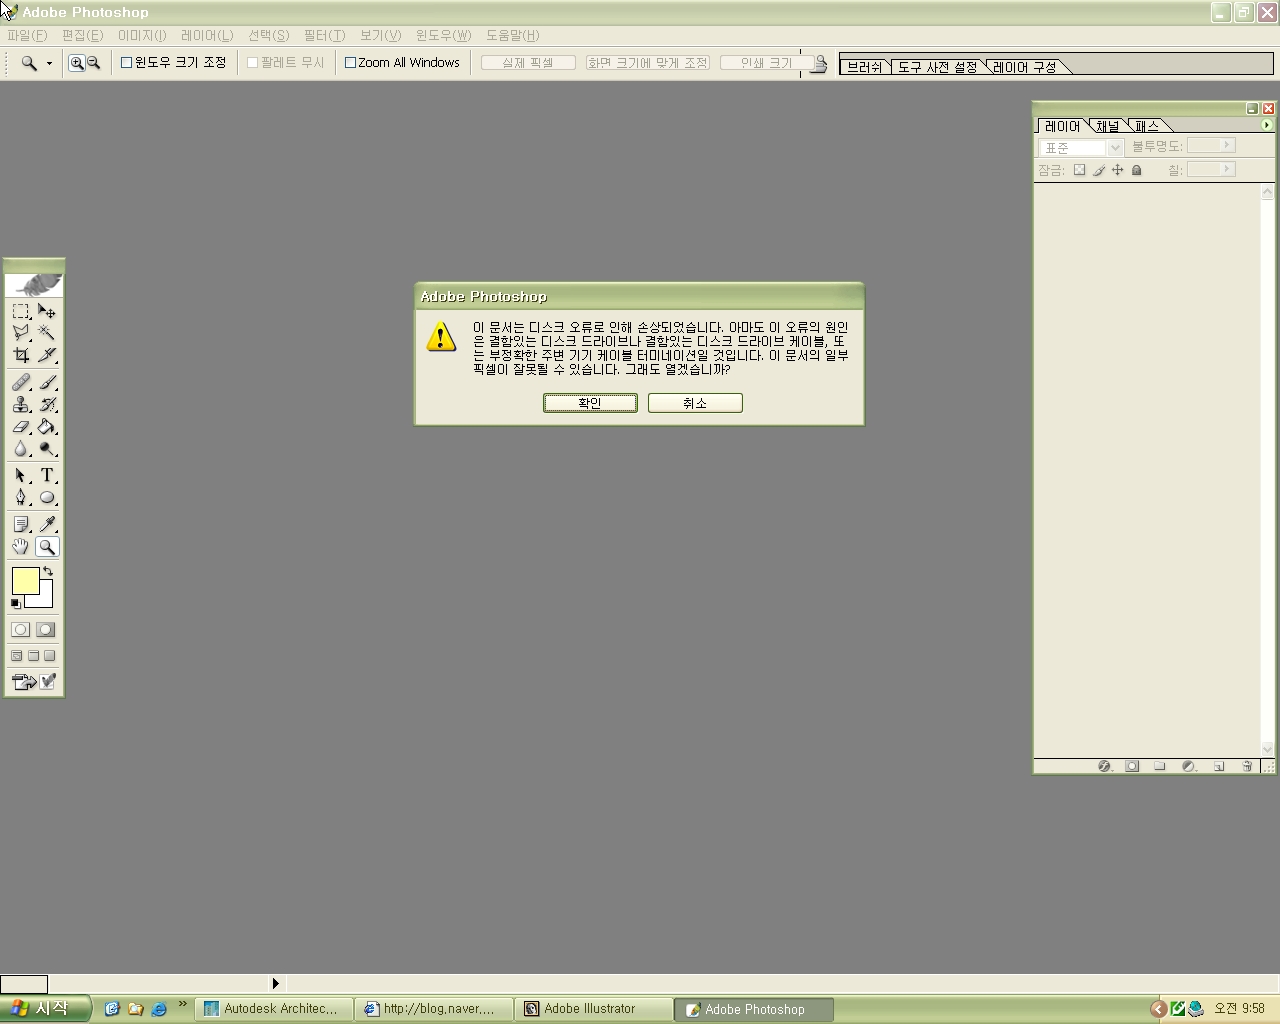Click the pencil check icon beside the ImageReady button

pyautogui.click(x=48, y=682)
